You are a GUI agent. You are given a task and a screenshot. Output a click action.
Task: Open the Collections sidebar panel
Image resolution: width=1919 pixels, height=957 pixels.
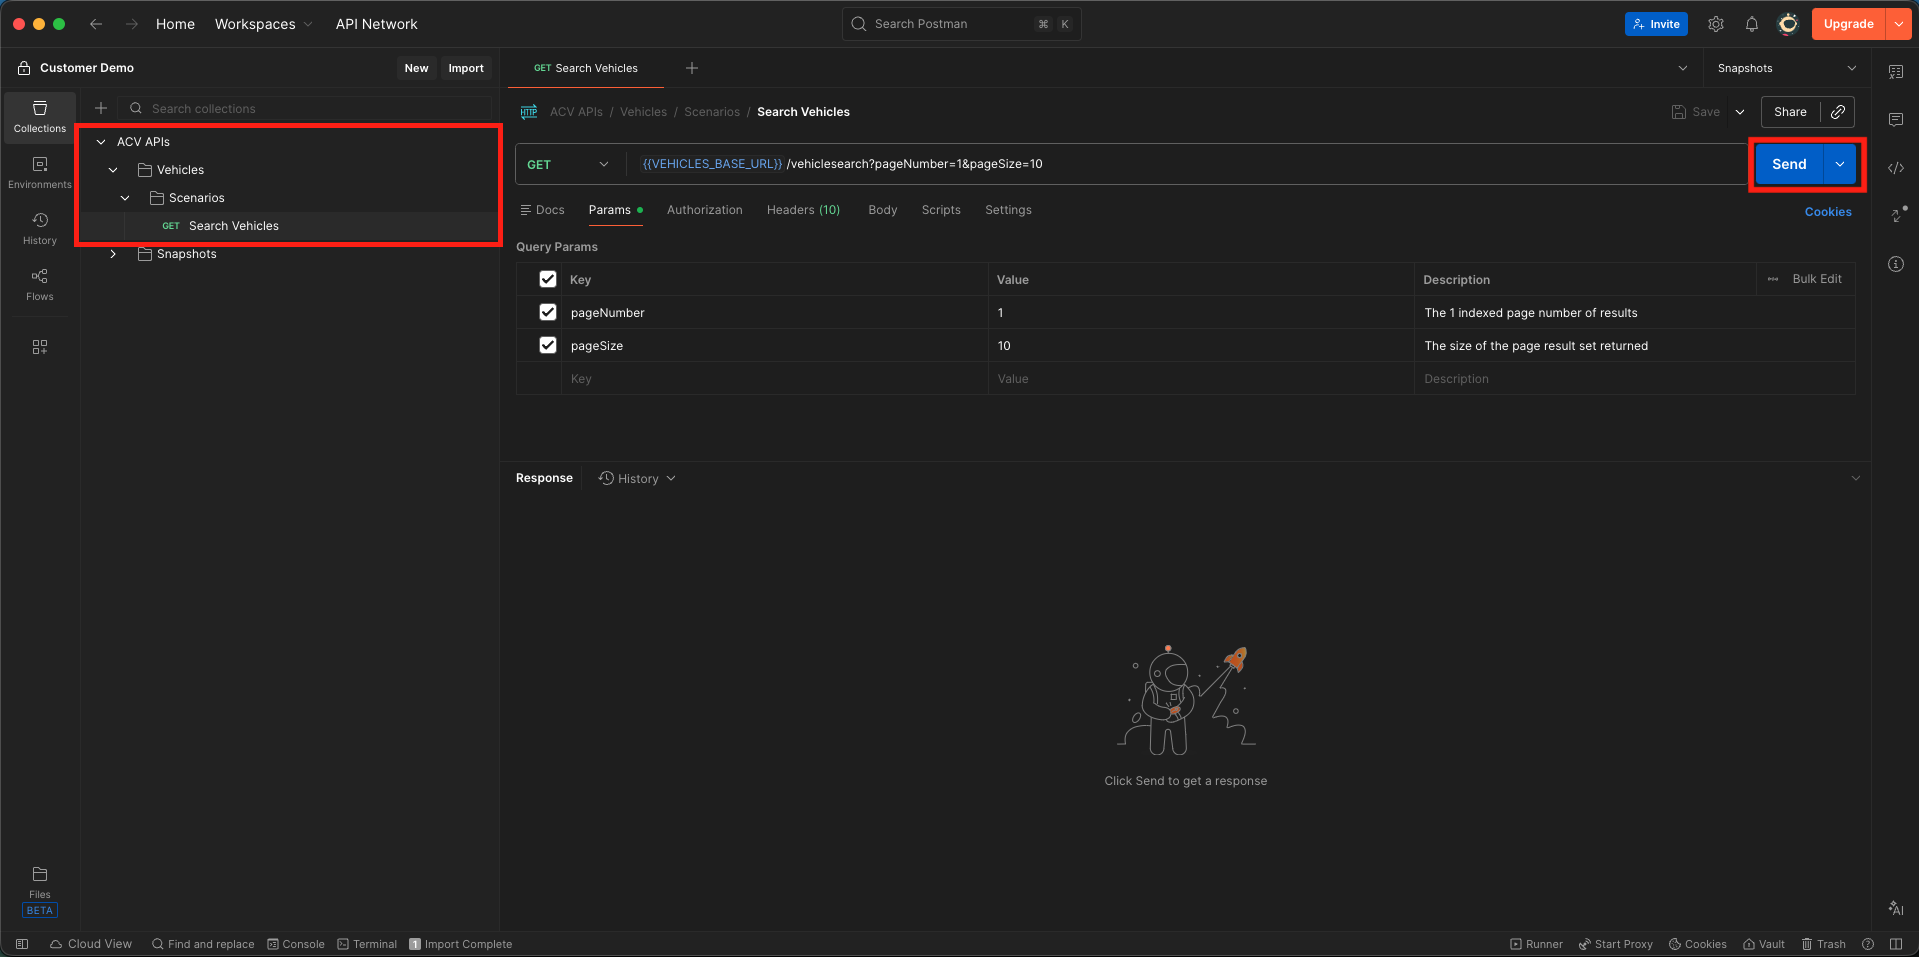tap(39, 115)
